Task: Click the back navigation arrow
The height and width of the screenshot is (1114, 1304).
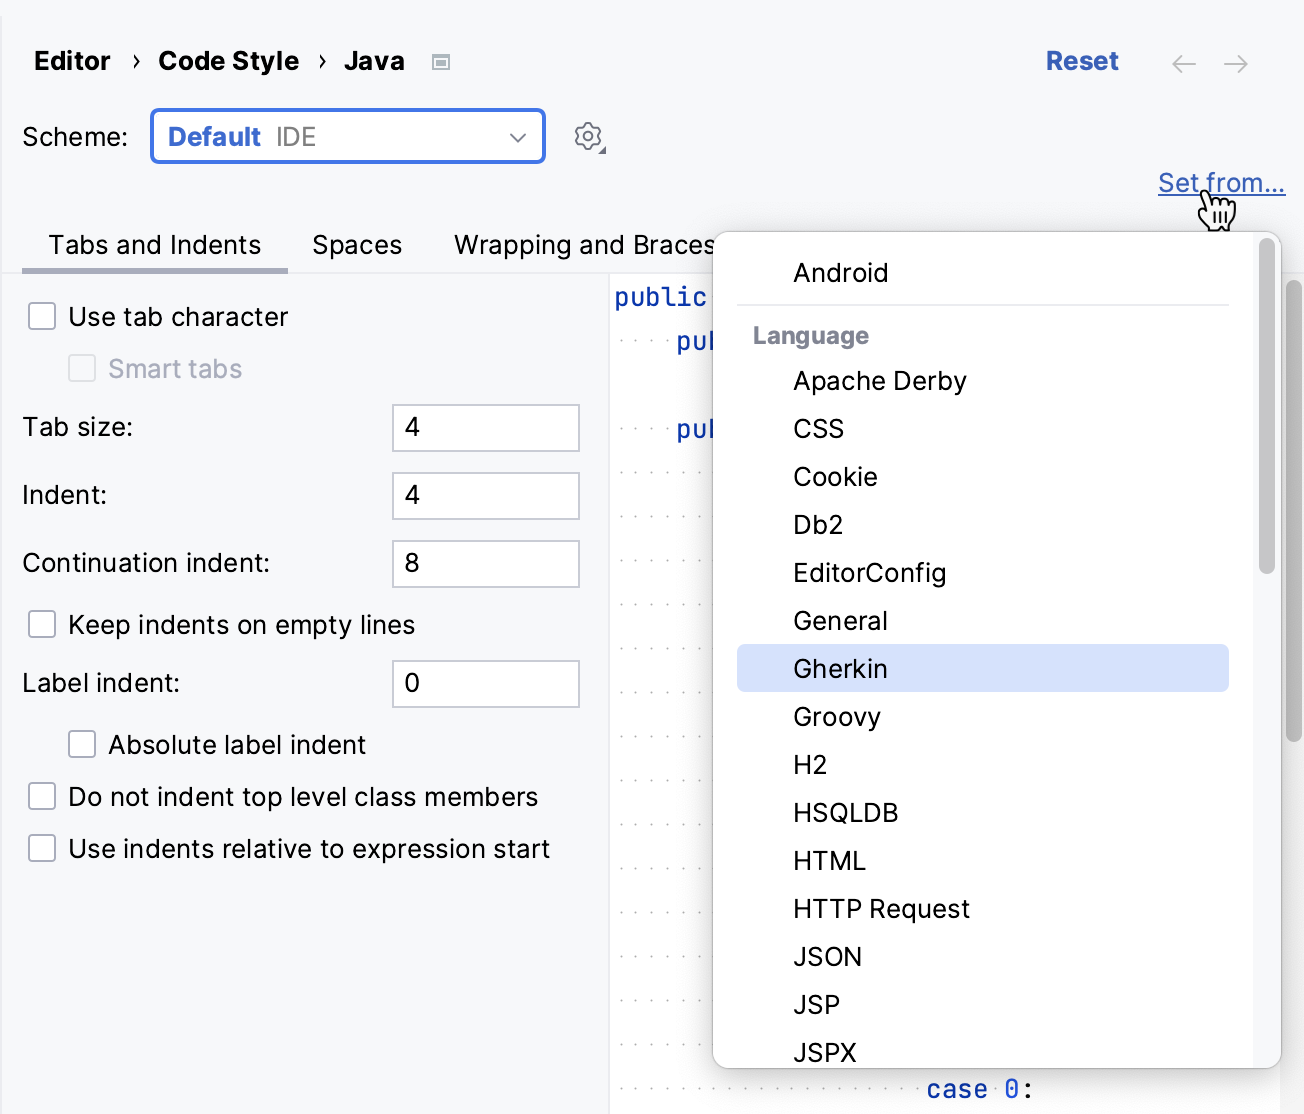Action: 1183,63
